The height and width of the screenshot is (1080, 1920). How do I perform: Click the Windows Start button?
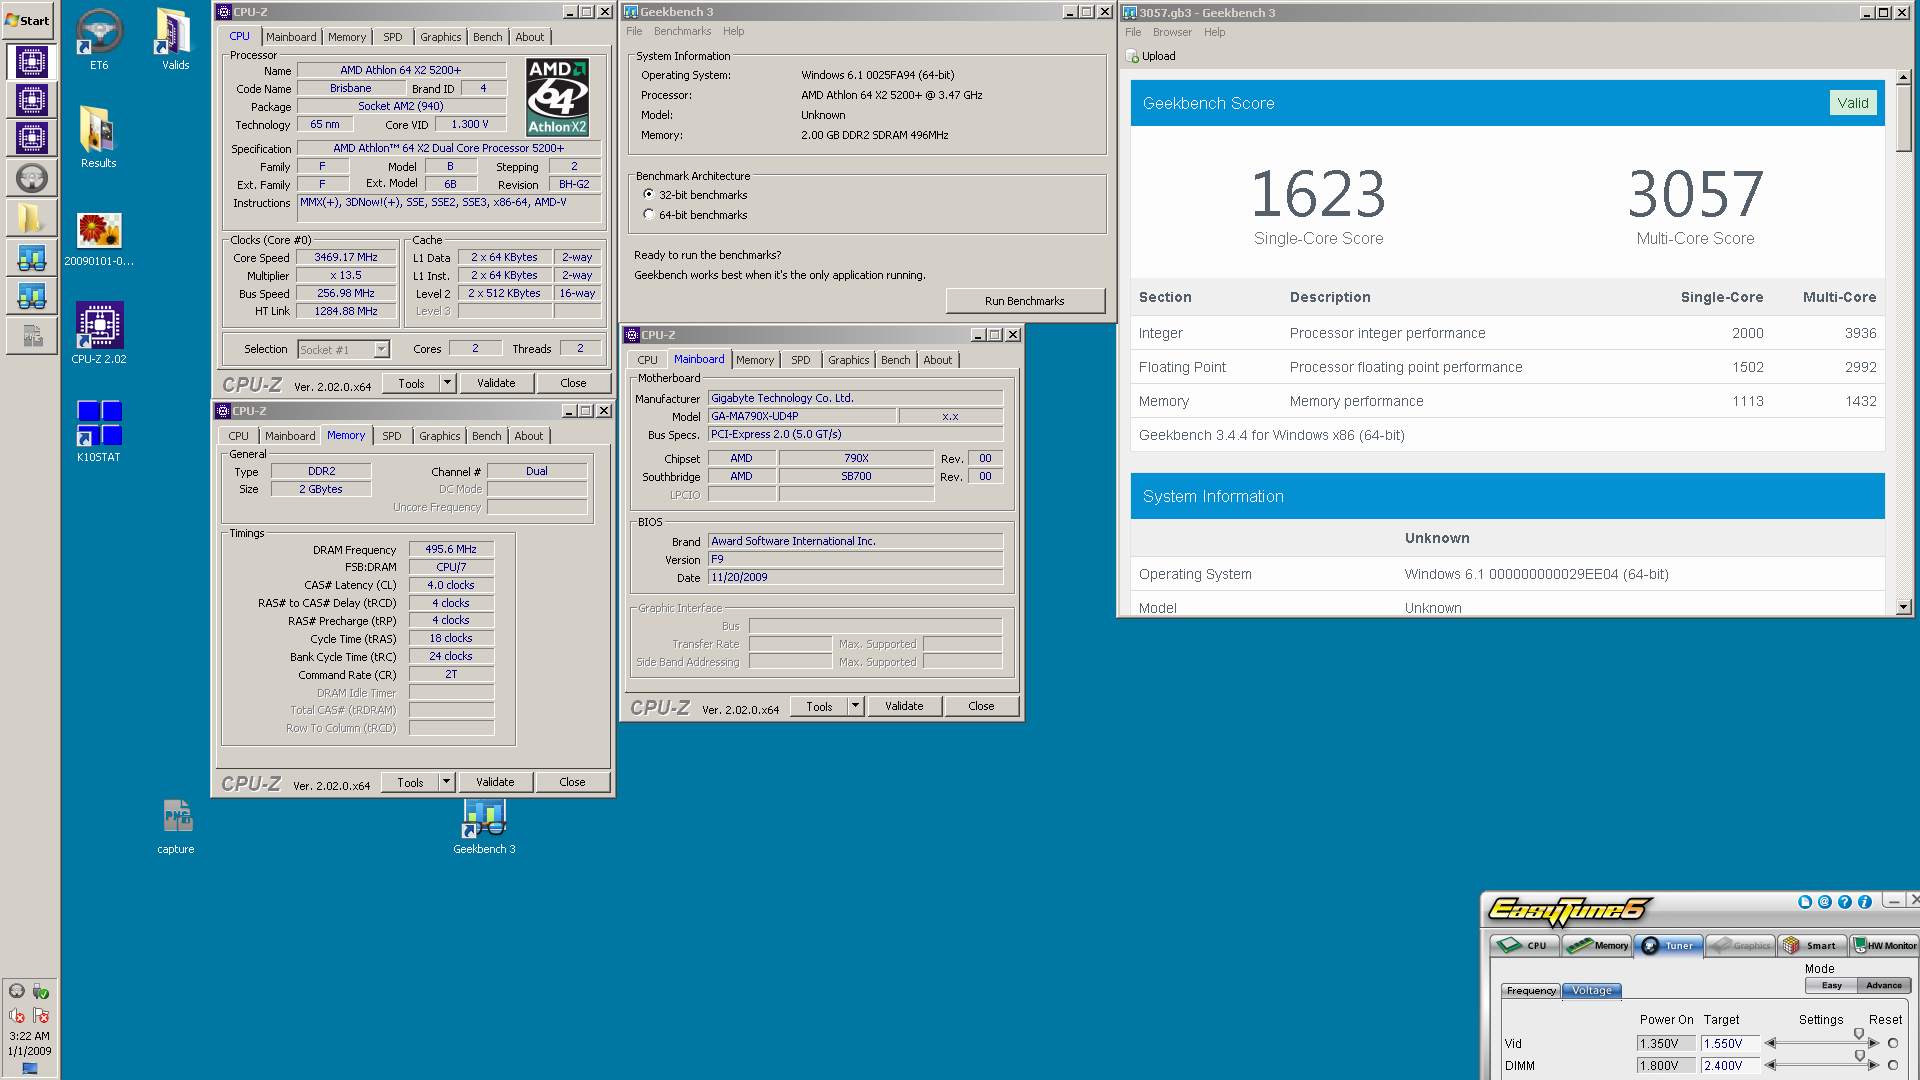pos(28,20)
